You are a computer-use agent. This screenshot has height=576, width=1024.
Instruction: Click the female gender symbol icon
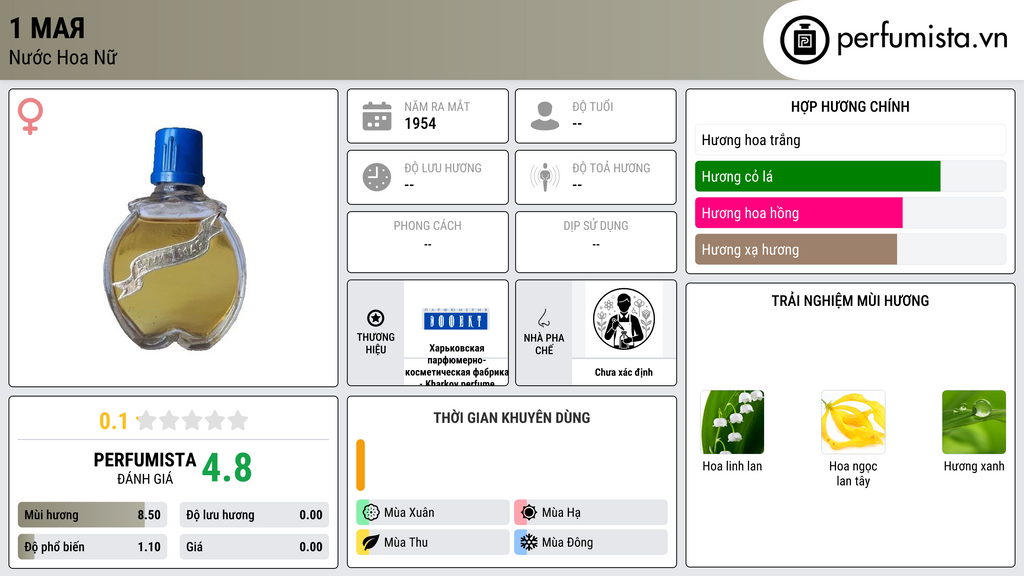click(30, 116)
